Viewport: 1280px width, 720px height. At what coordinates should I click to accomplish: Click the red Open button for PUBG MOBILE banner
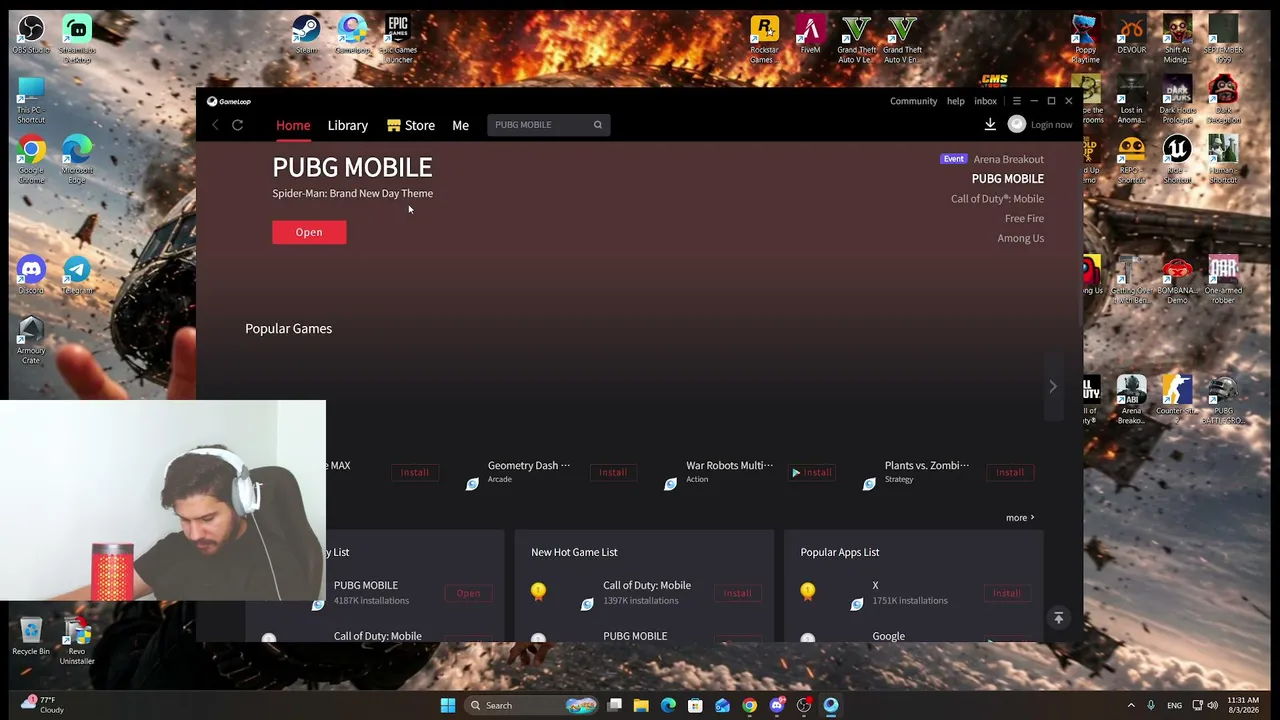(x=309, y=232)
